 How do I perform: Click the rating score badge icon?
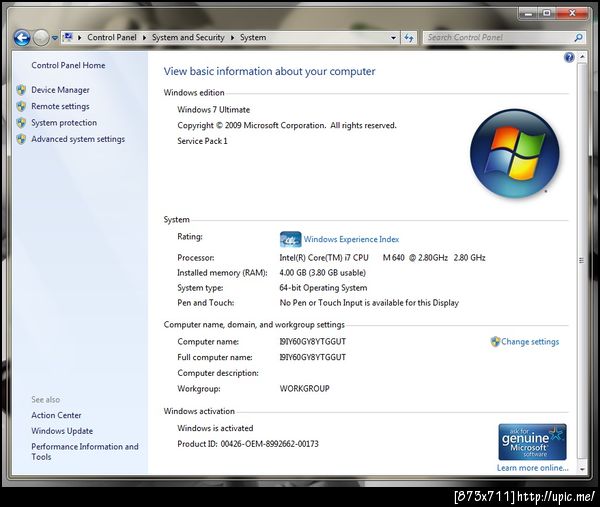290,240
